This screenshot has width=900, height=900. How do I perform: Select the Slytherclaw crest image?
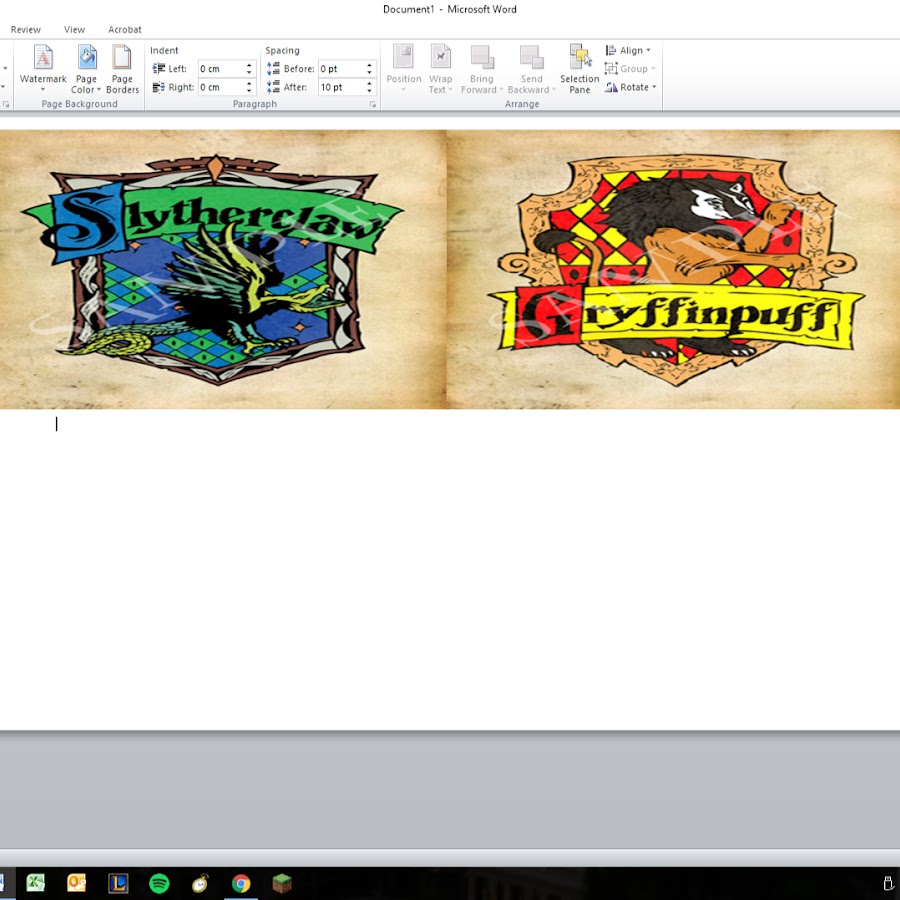(x=223, y=269)
